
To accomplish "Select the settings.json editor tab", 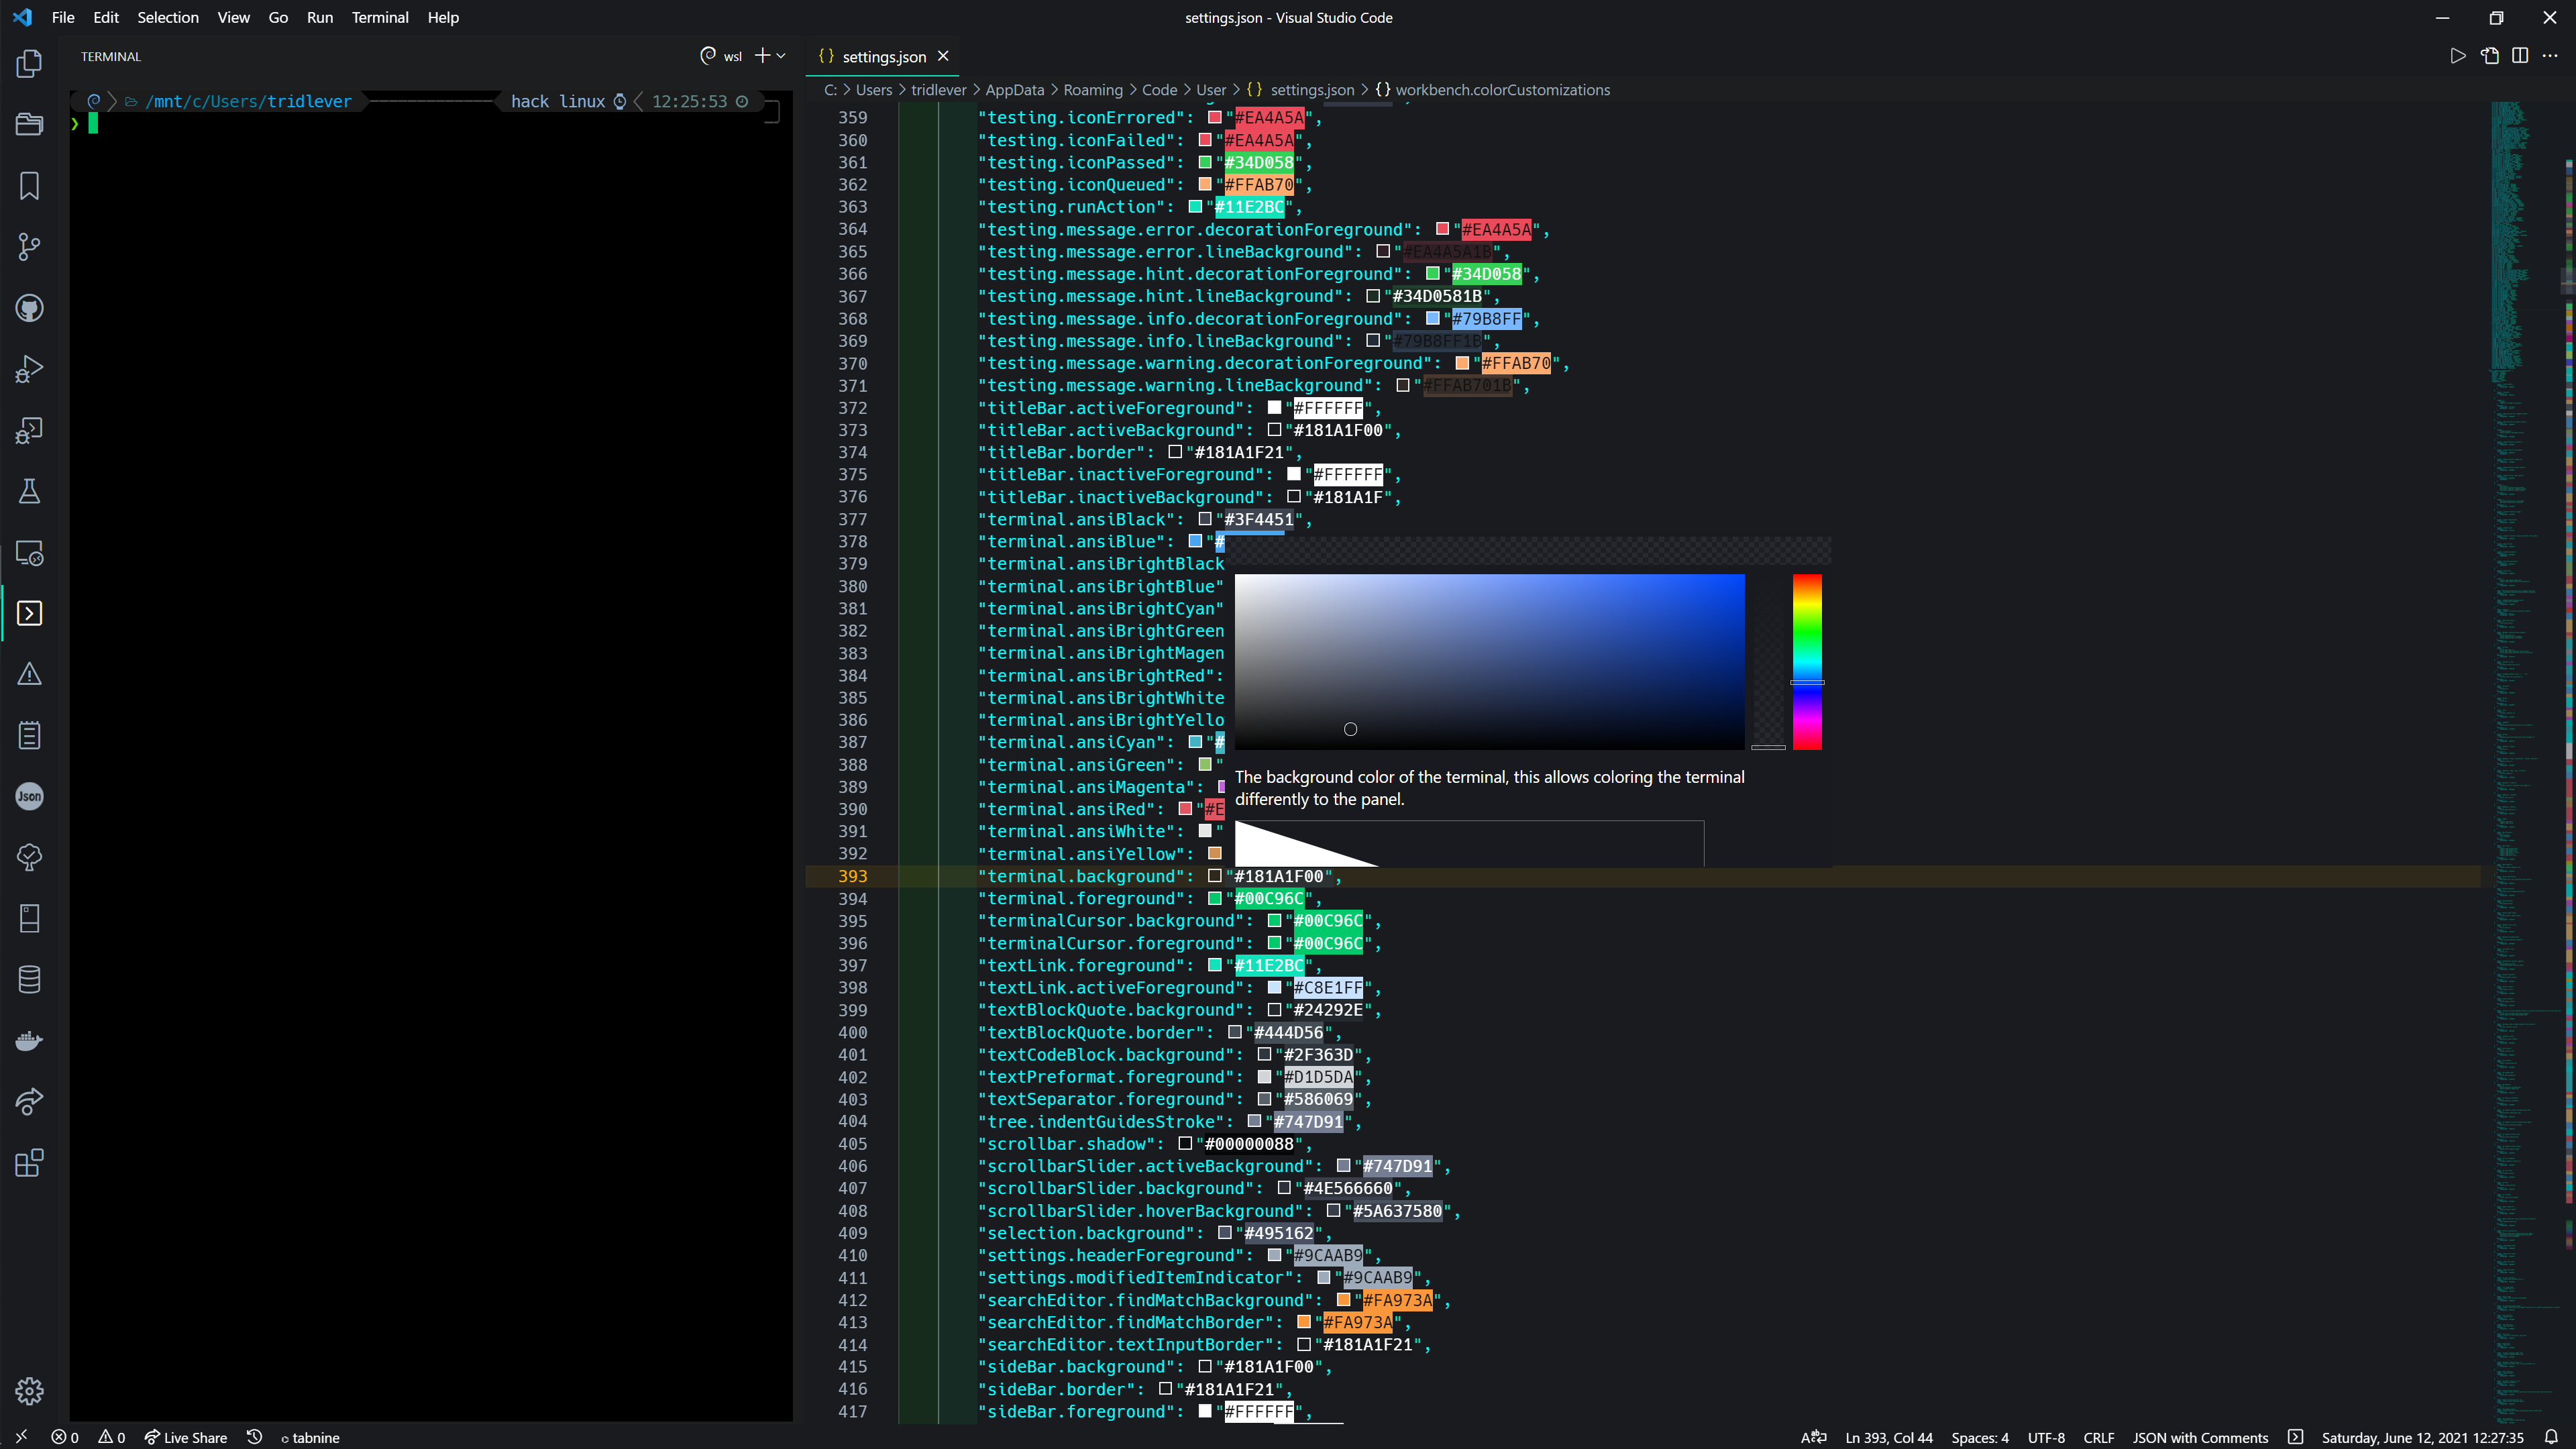I will 883,56.
